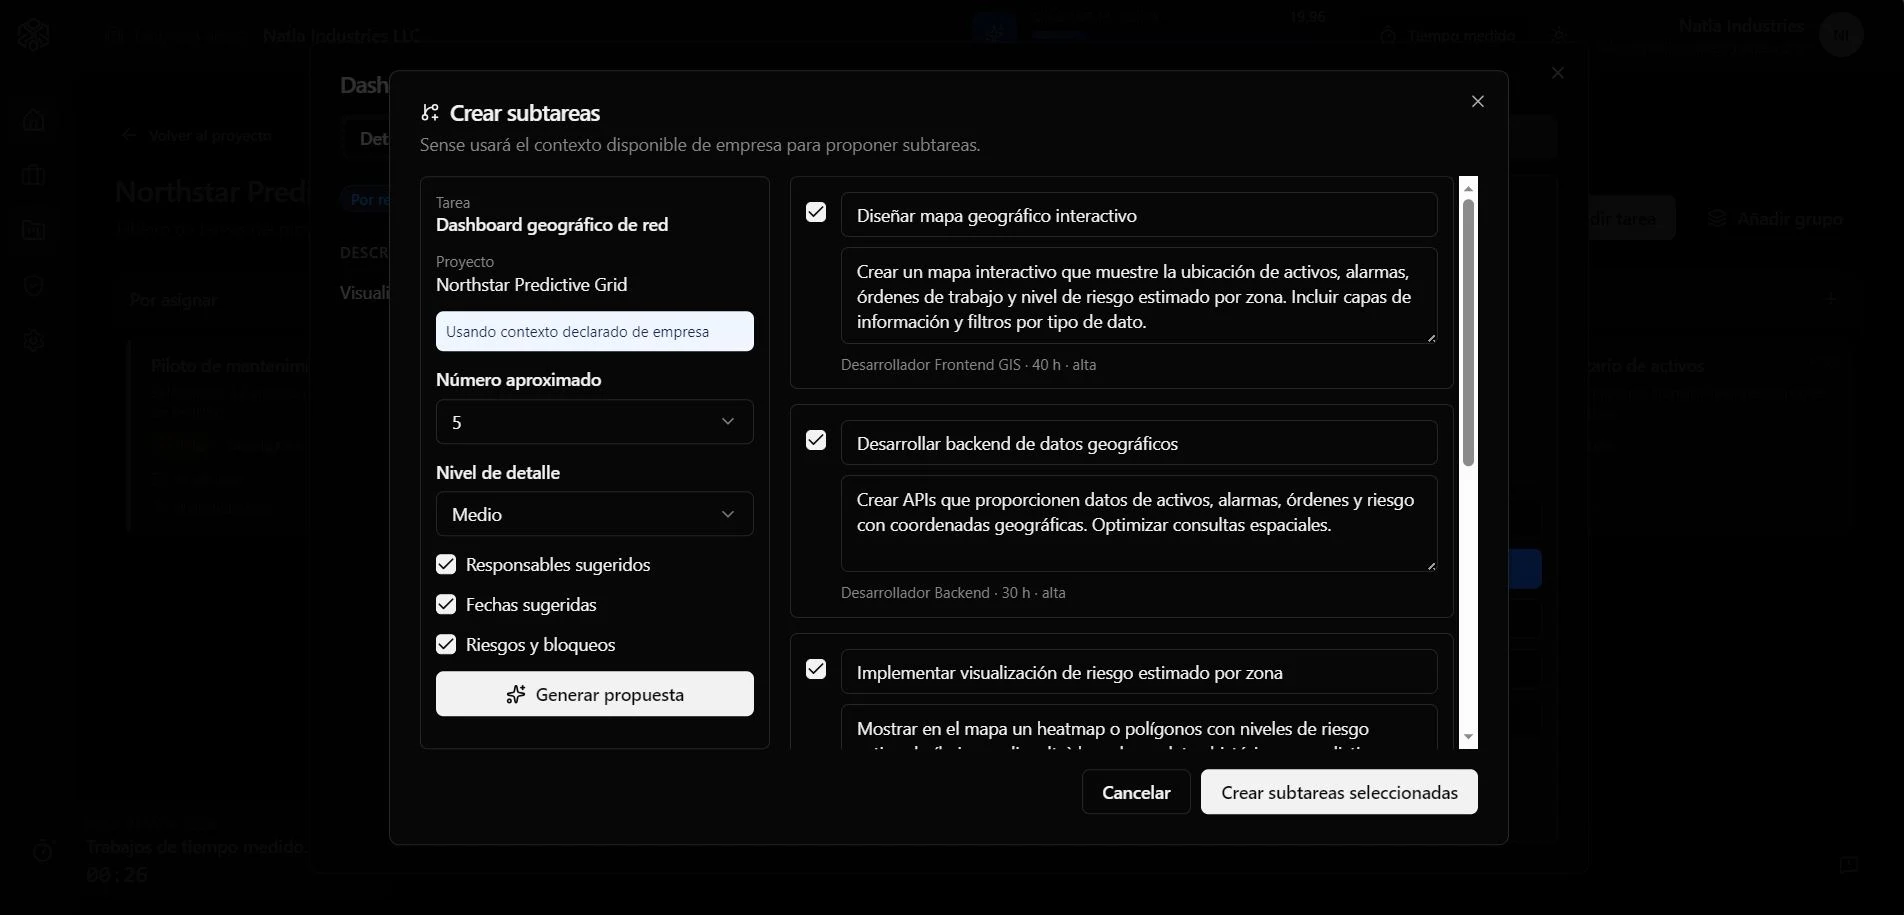This screenshot has width=1904, height=915.
Task: Edit title field Diseñar mapa geográfico interactivo
Action: point(1139,215)
